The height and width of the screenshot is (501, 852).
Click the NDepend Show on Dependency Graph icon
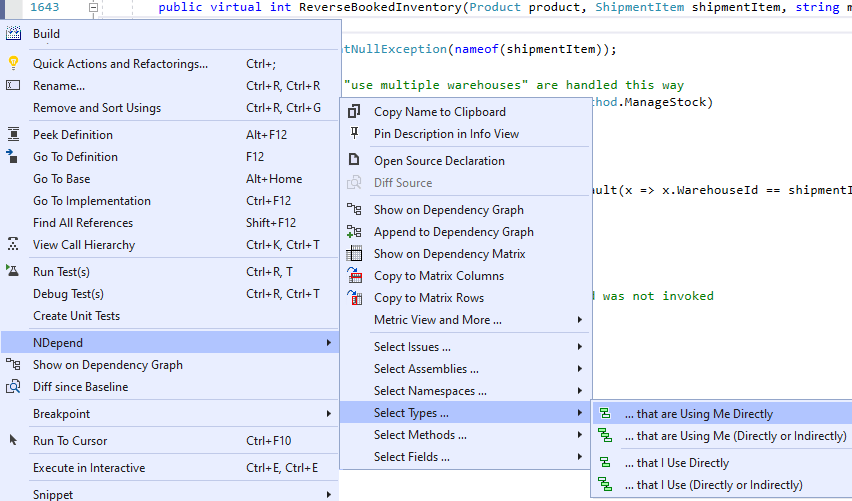(x=354, y=209)
